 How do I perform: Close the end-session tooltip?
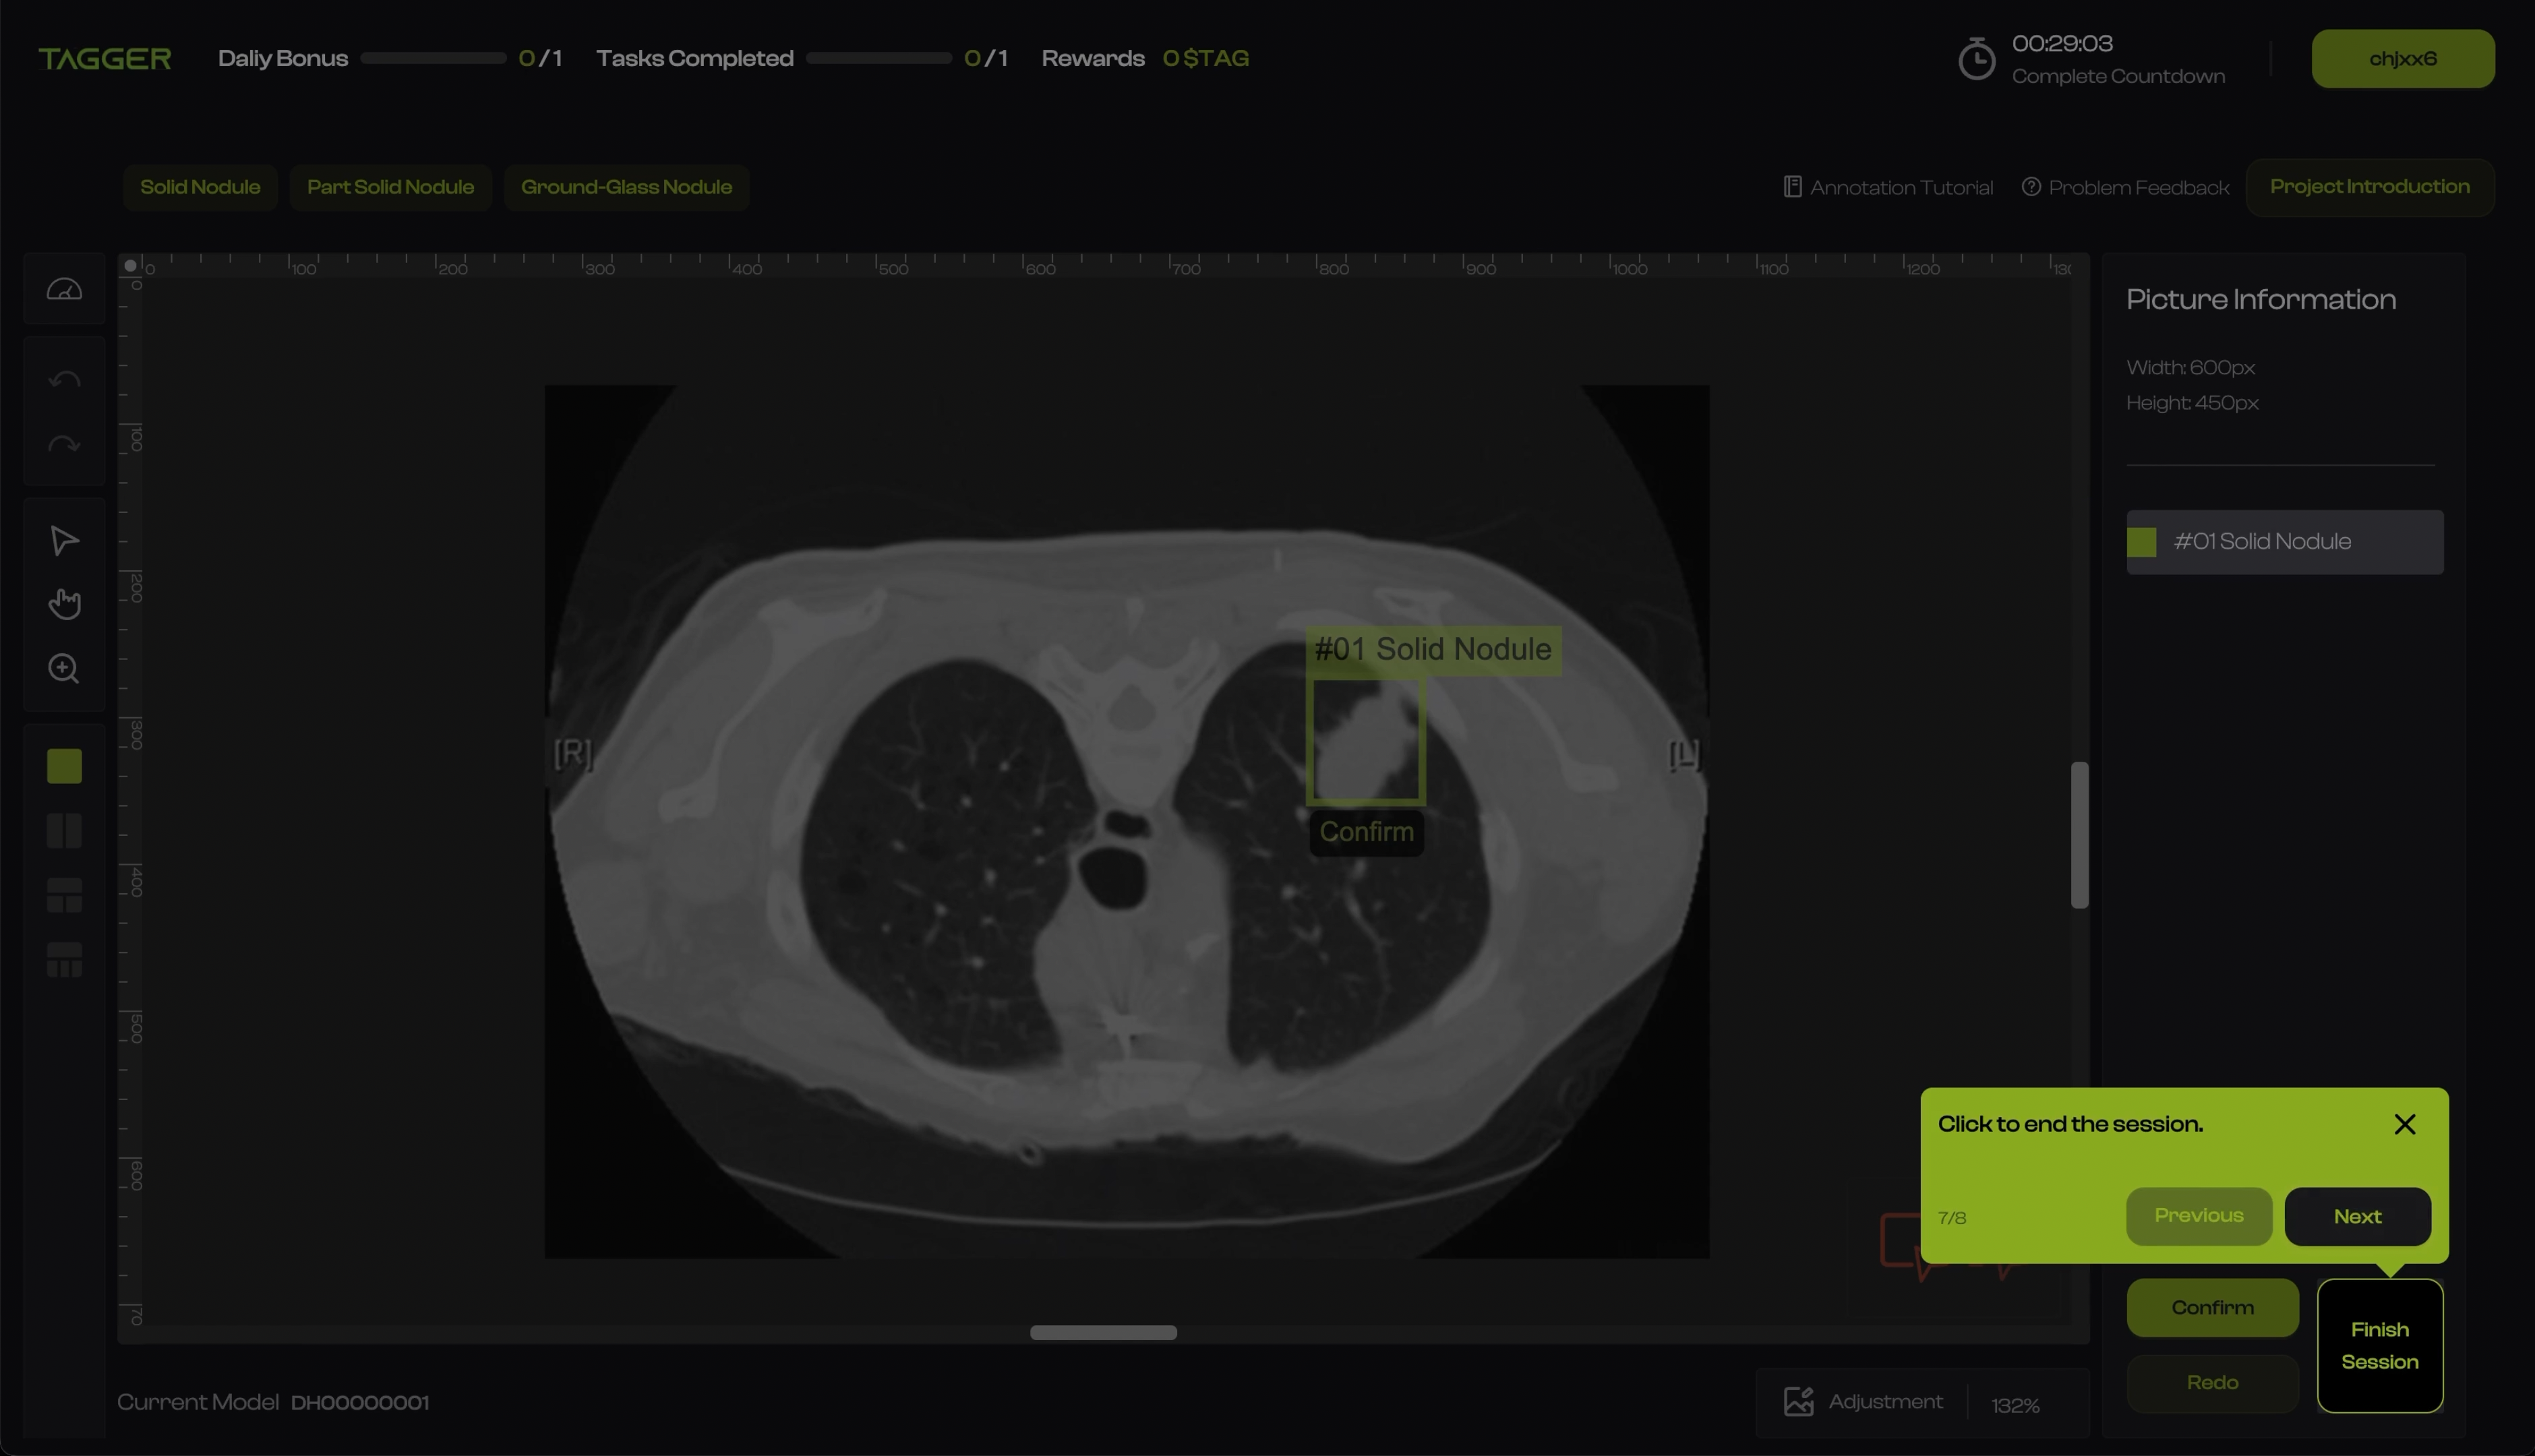pyautogui.click(x=2404, y=1124)
